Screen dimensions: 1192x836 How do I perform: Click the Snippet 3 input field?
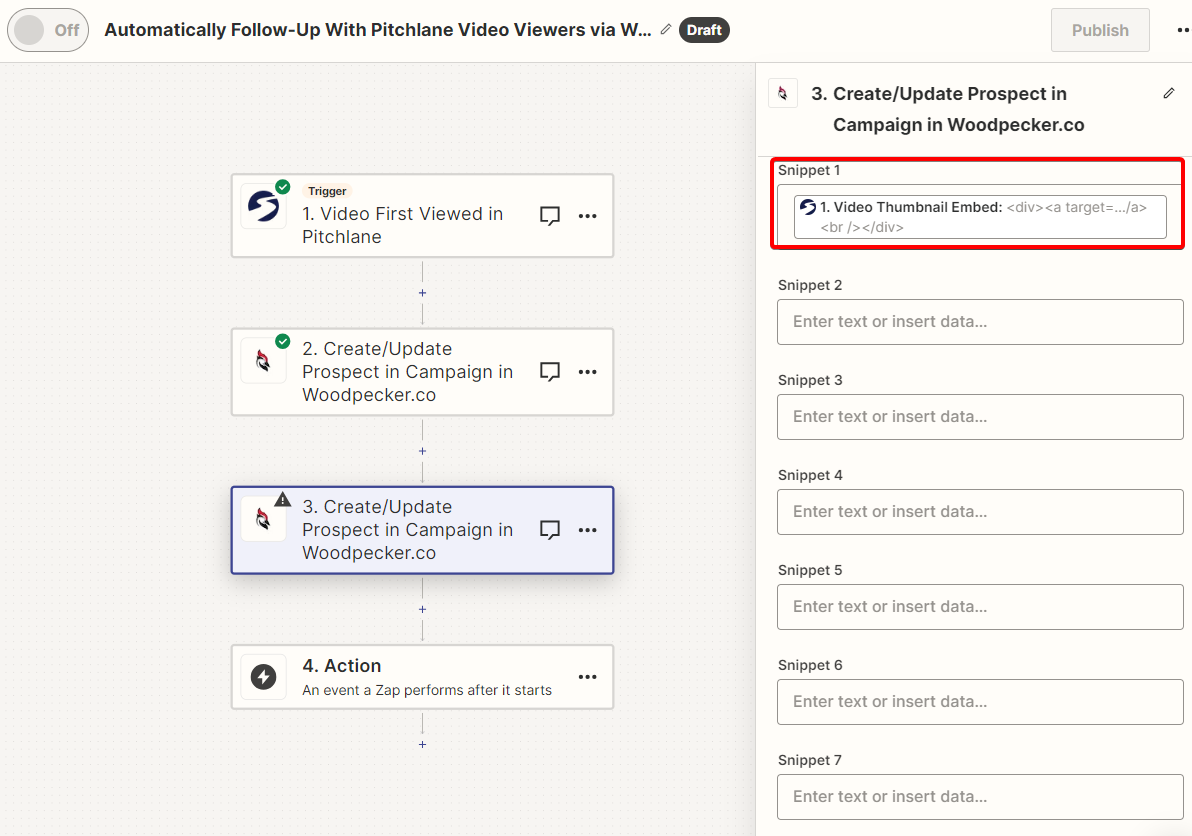tap(980, 416)
